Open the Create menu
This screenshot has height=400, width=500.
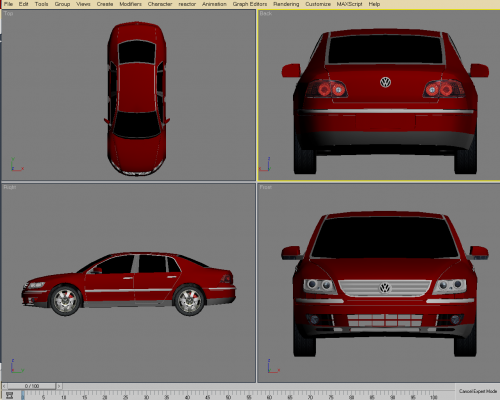pos(105,4)
